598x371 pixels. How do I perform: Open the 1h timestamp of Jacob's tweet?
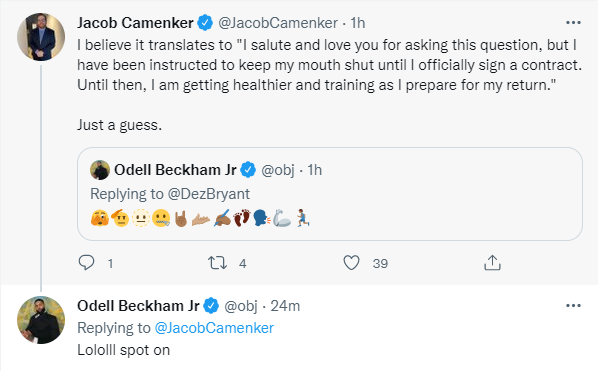point(358,23)
